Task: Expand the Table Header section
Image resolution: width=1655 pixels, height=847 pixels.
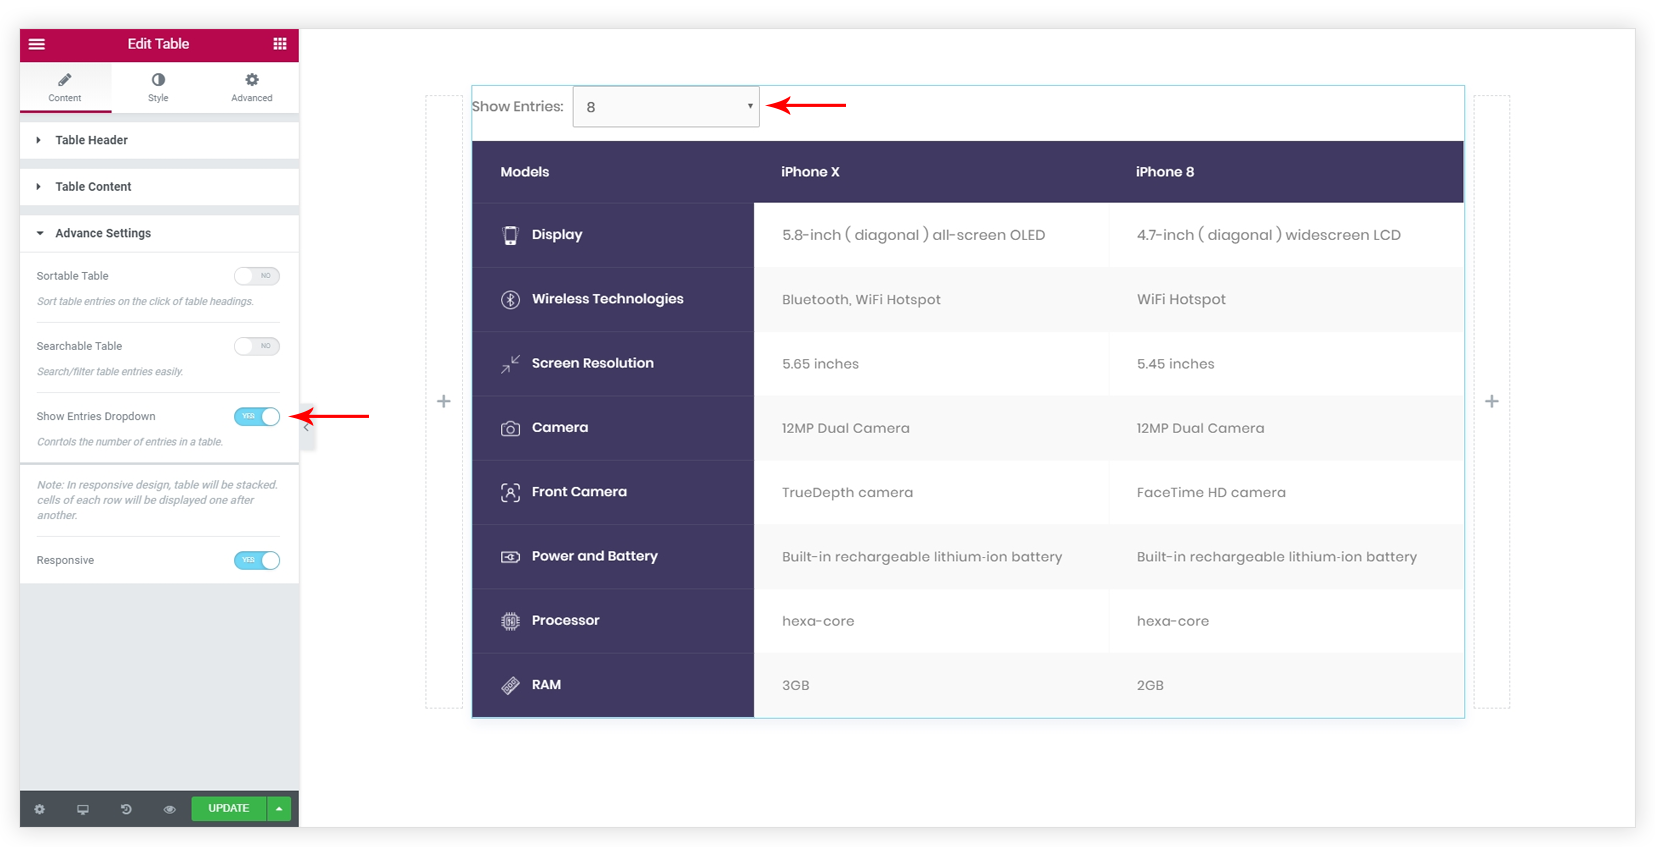Action: pos(159,140)
